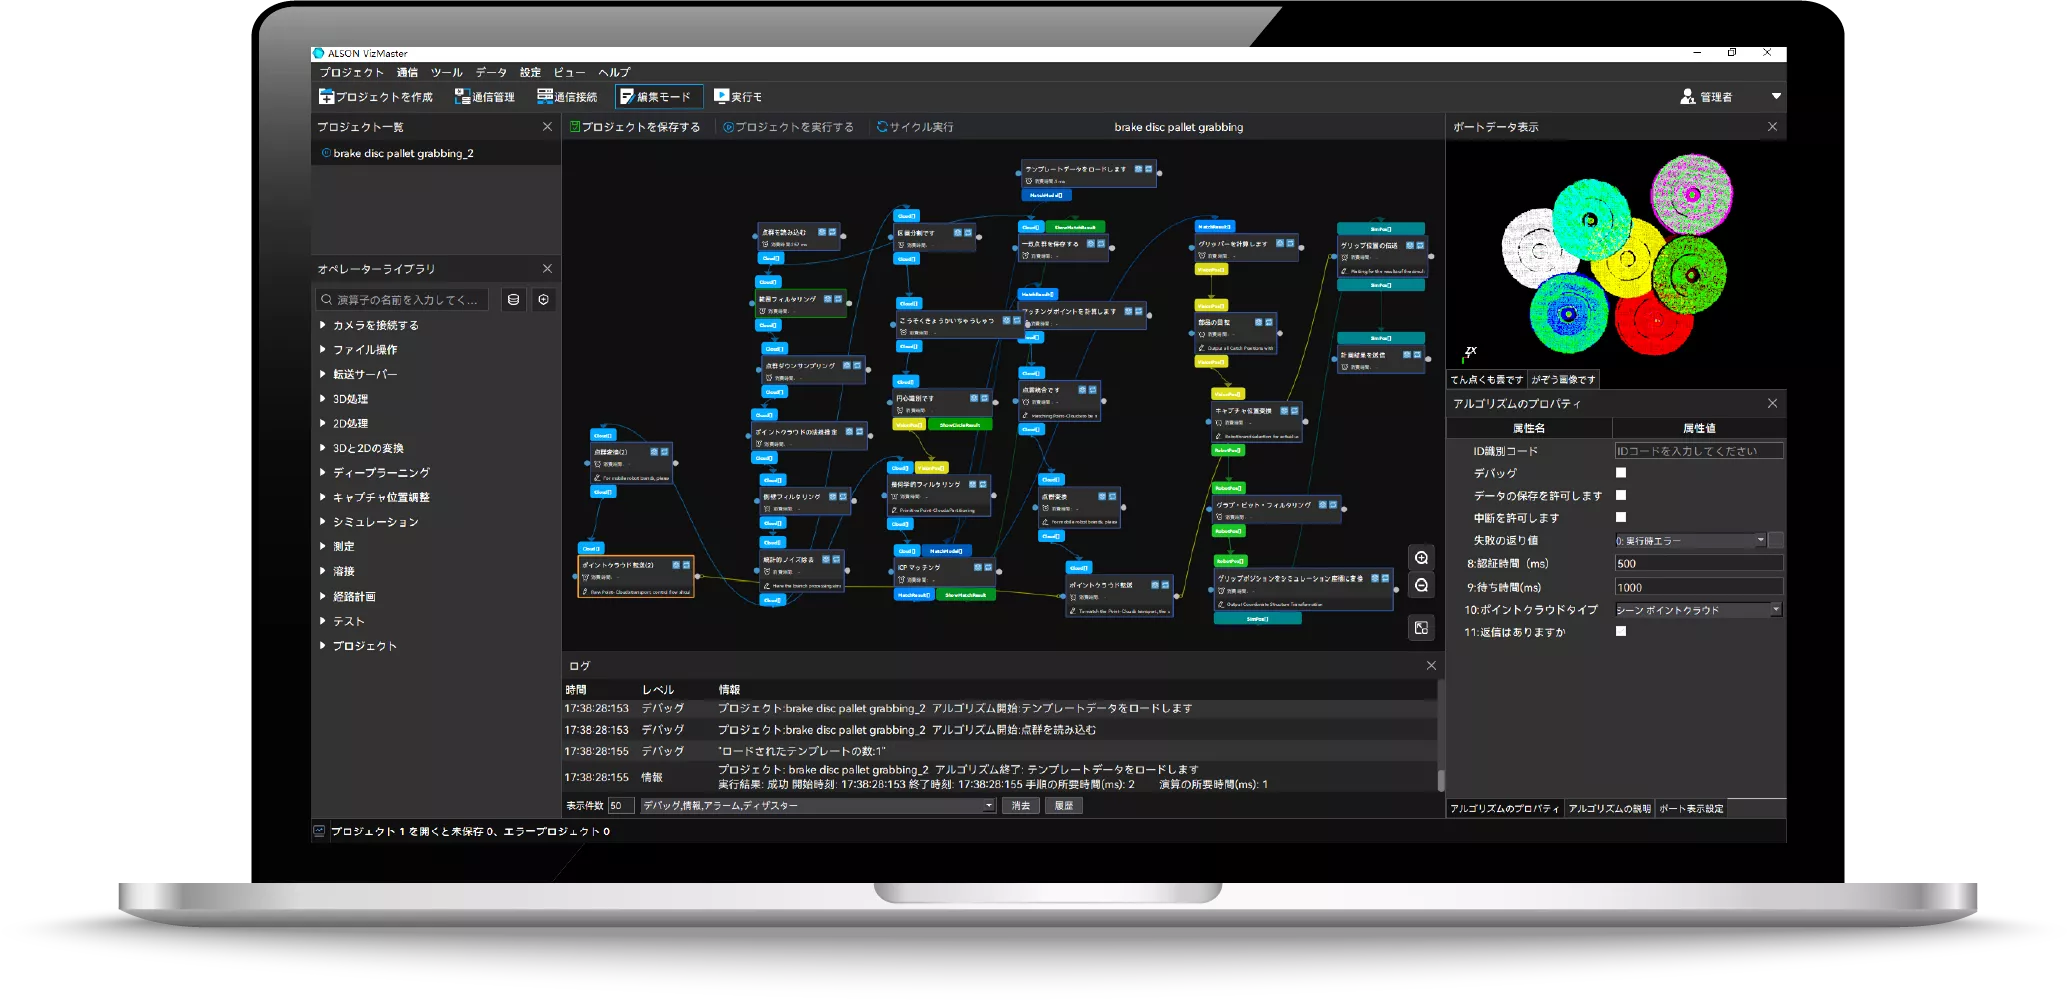Viewport: 2068px width, 1001px height.
Task: Open the ヘルプ menu
Action: (x=614, y=72)
